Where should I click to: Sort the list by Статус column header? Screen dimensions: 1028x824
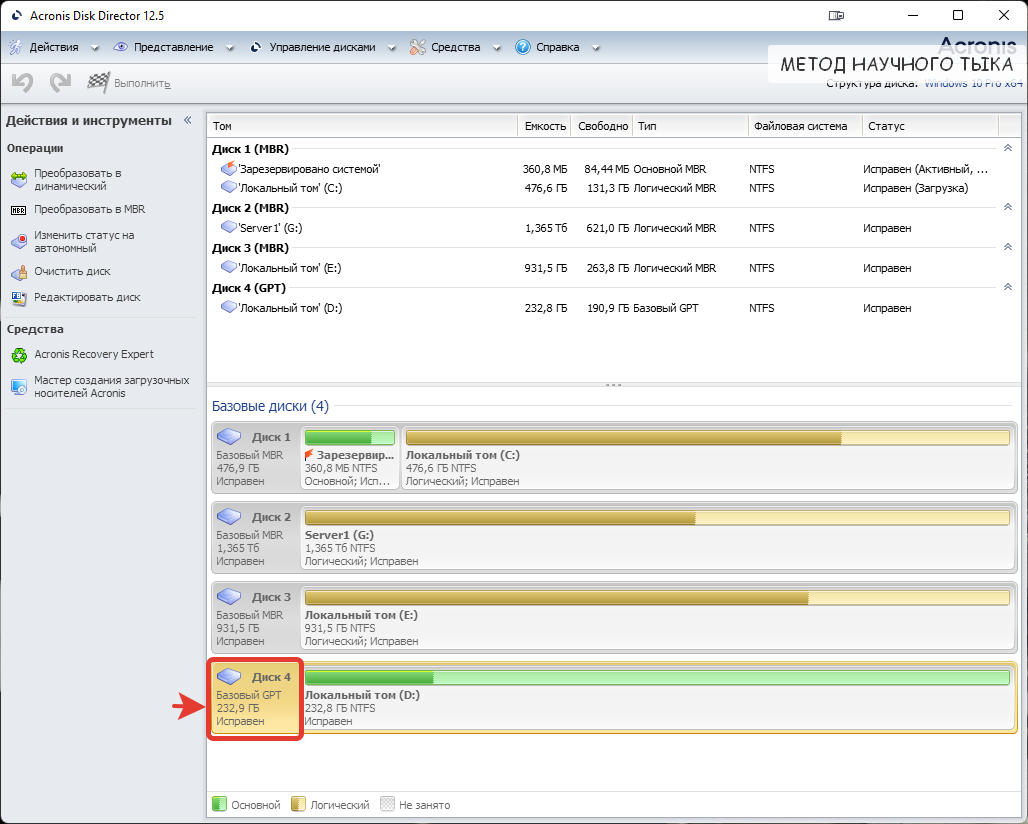(x=930, y=126)
